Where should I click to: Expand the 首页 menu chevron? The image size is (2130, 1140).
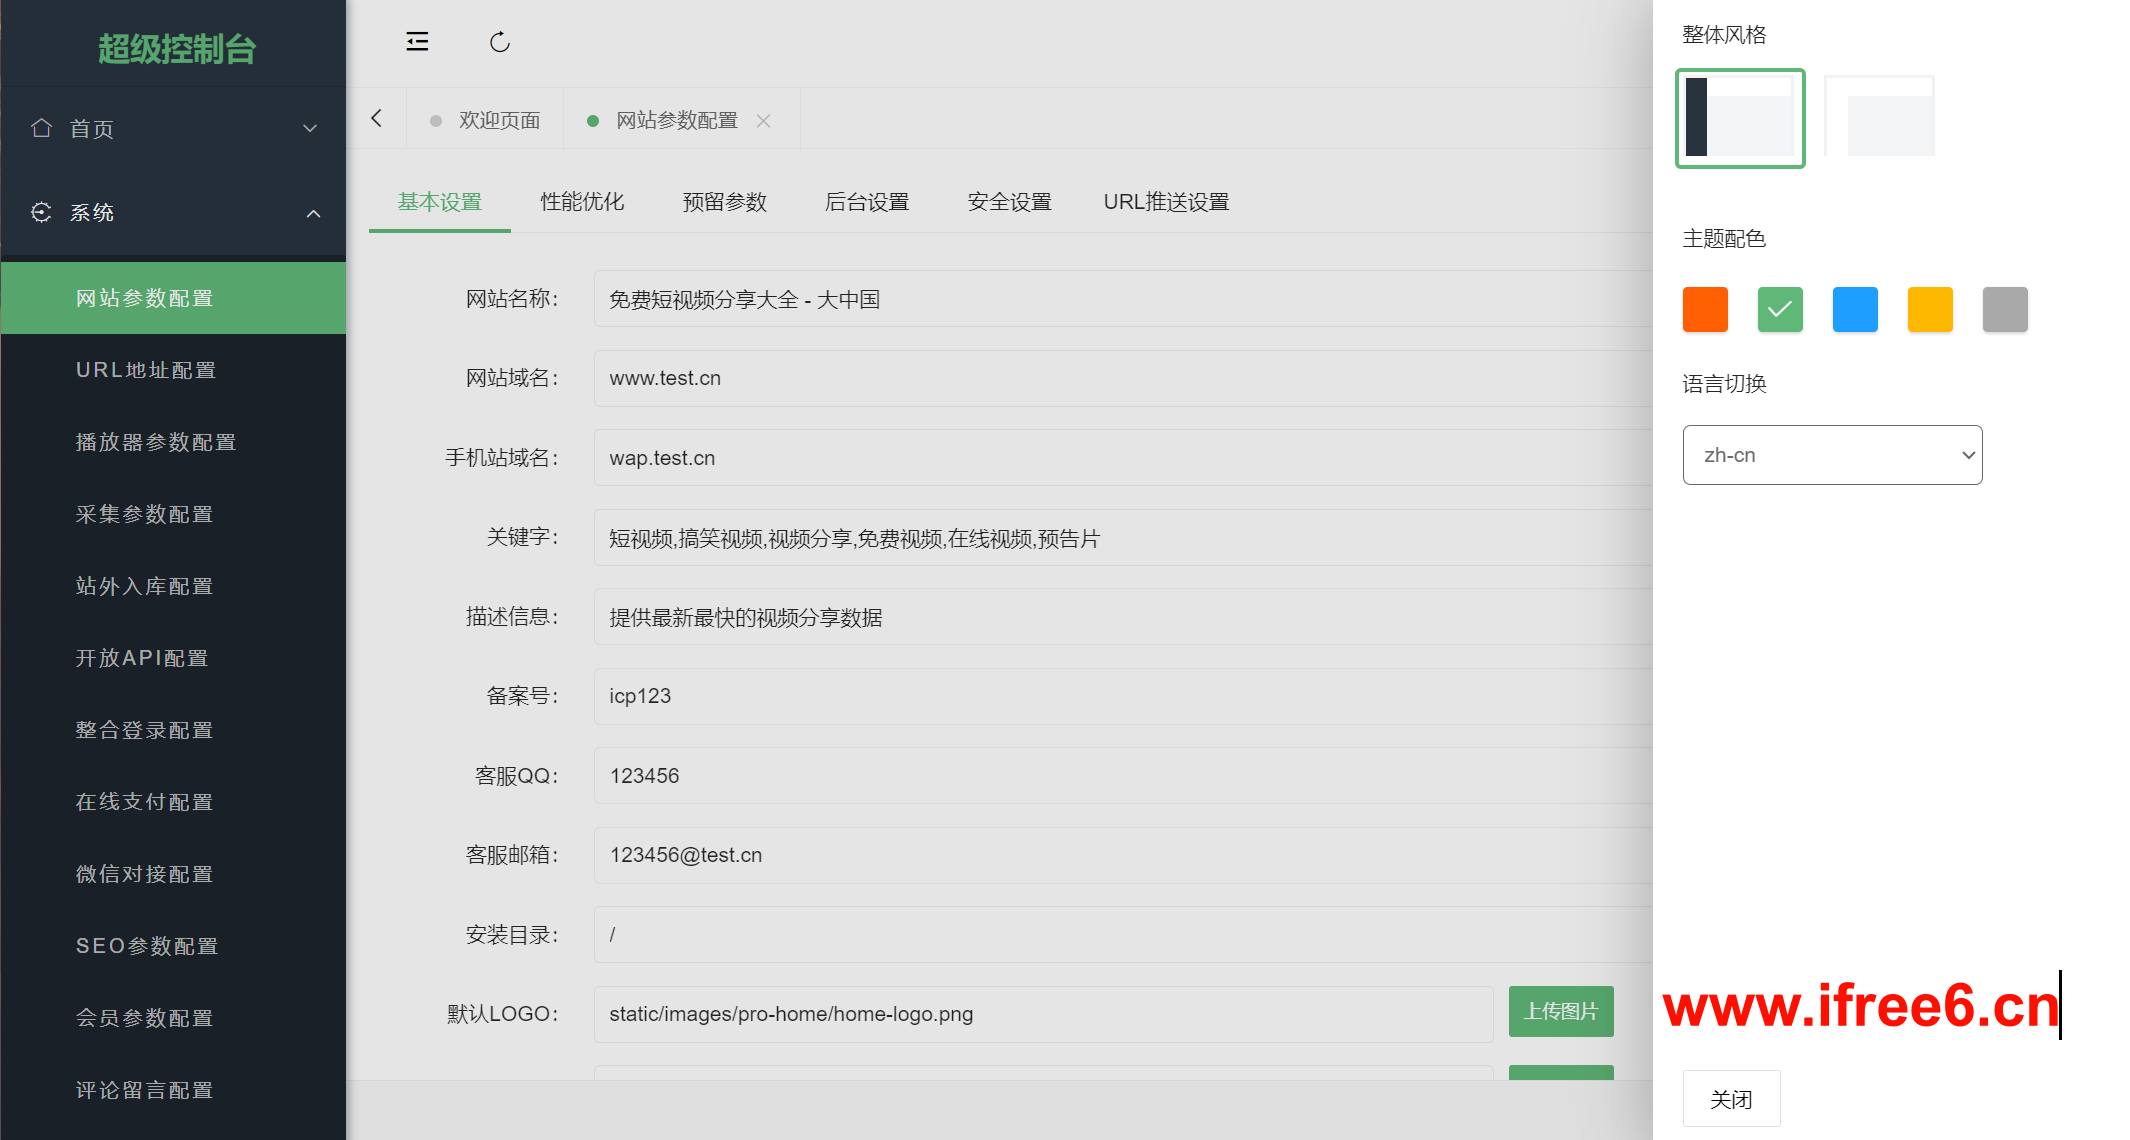tap(310, 128)
